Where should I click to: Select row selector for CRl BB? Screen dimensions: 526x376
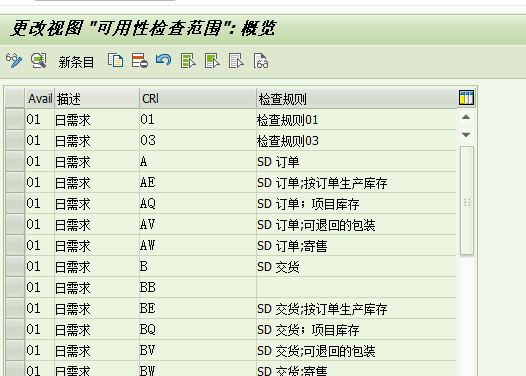(x=15, y=287)
